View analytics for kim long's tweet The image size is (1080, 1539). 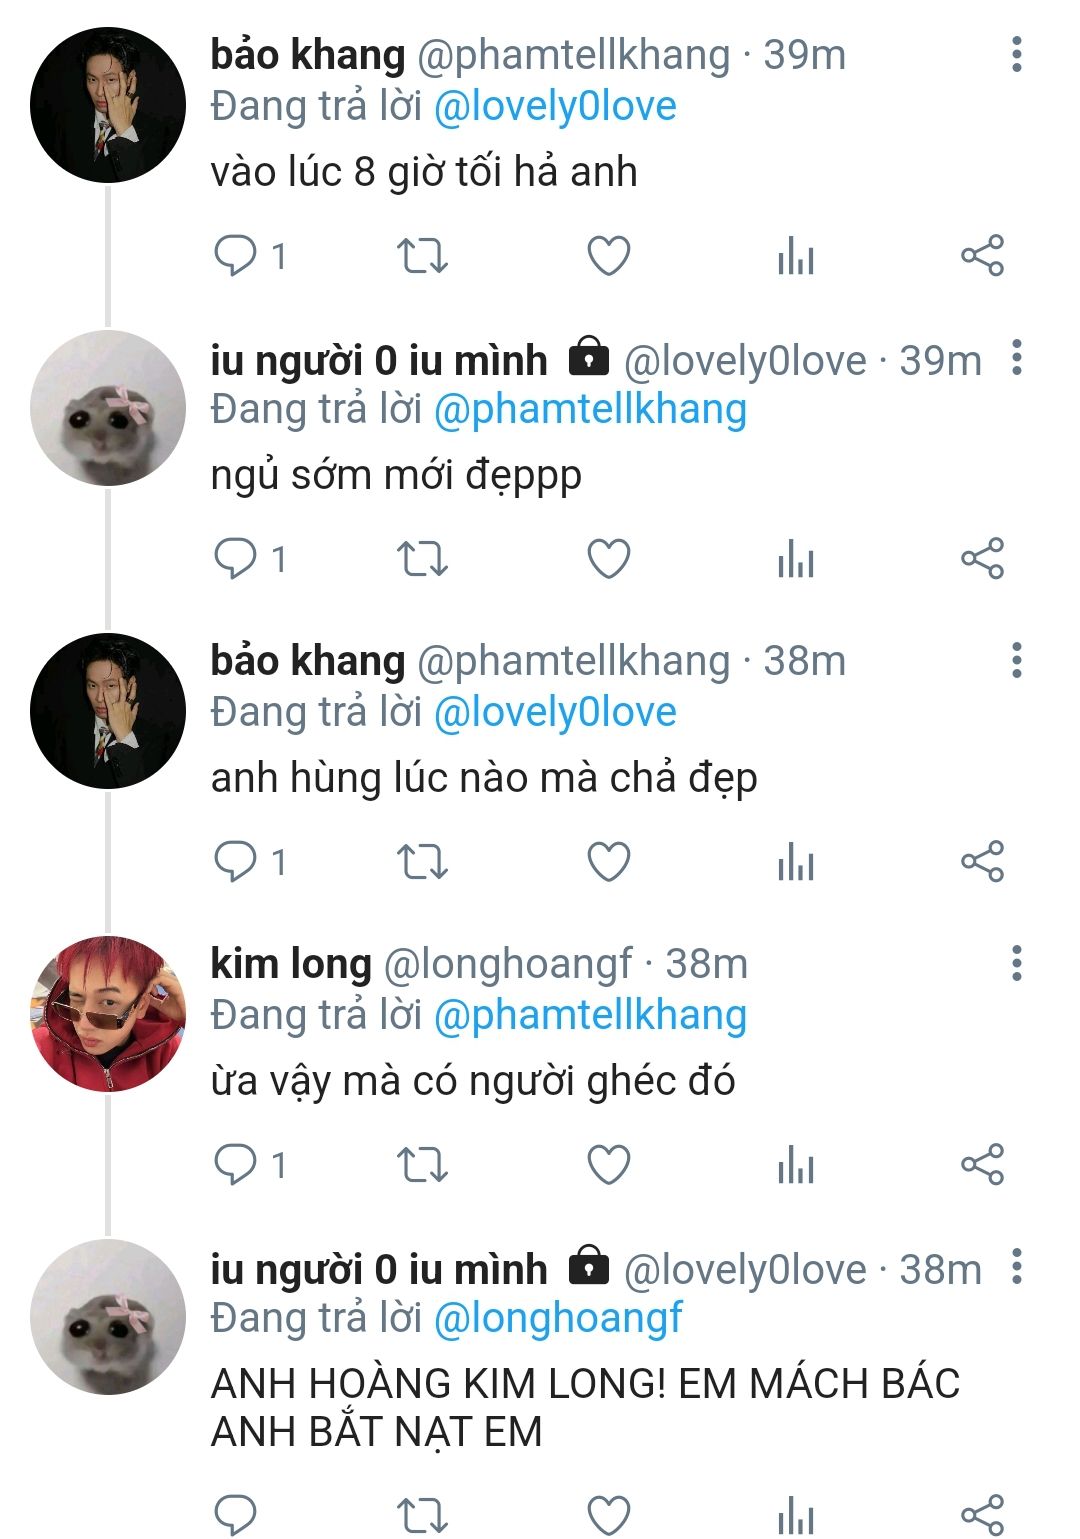point(796,1164)
